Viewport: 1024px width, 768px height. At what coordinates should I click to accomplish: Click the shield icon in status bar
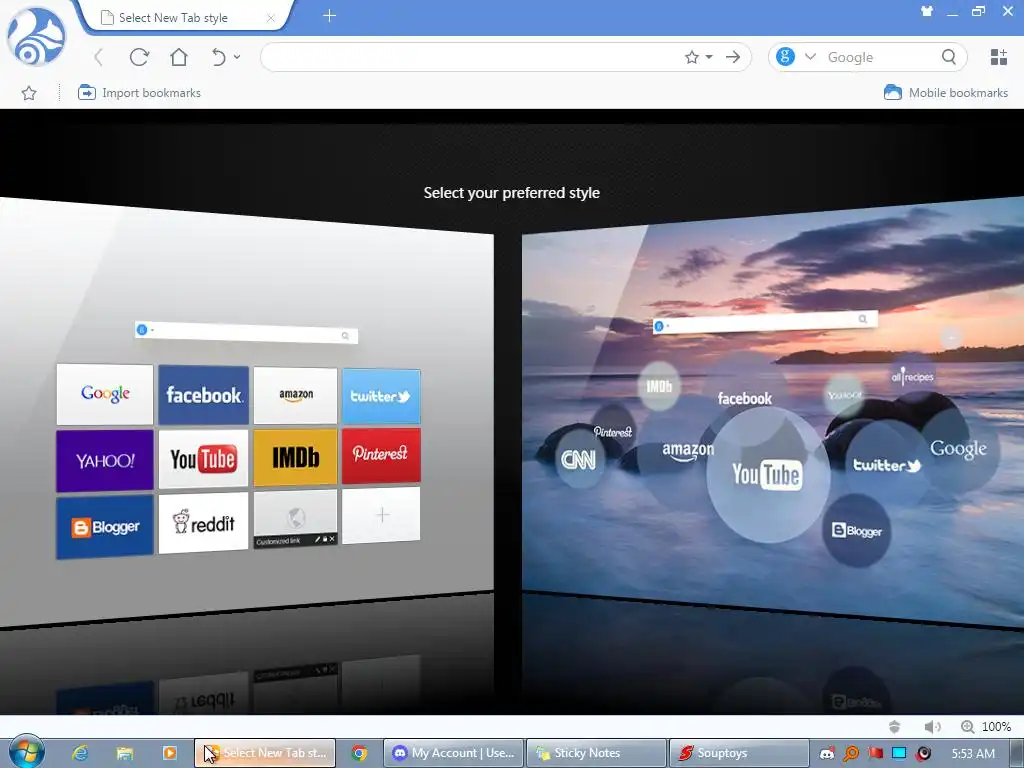895,726
